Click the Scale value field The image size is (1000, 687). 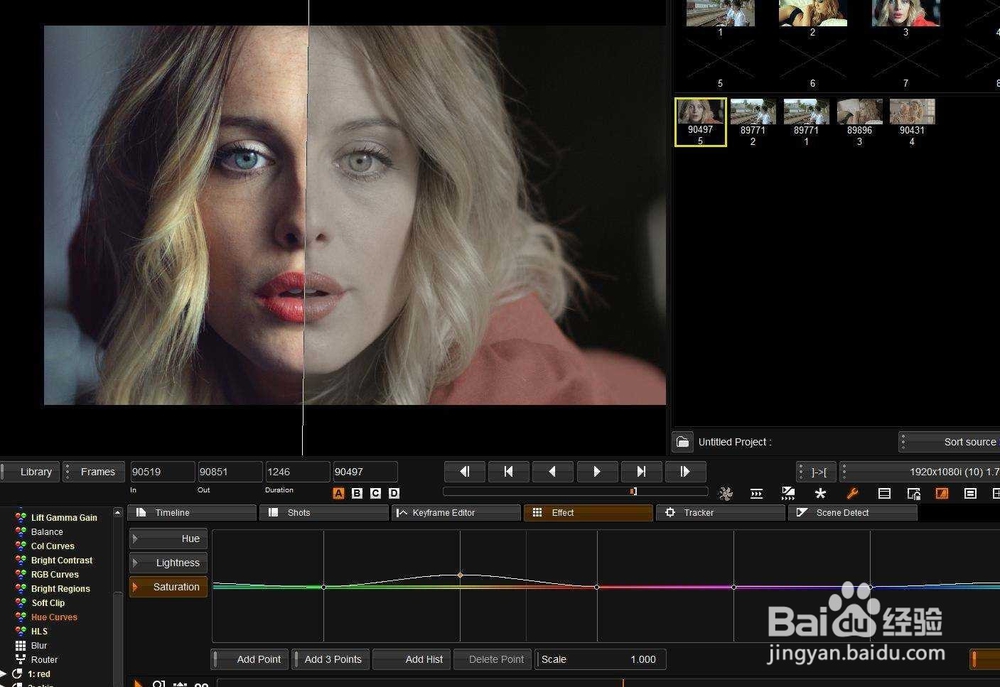pyautogui.click(x=600, y=660)
